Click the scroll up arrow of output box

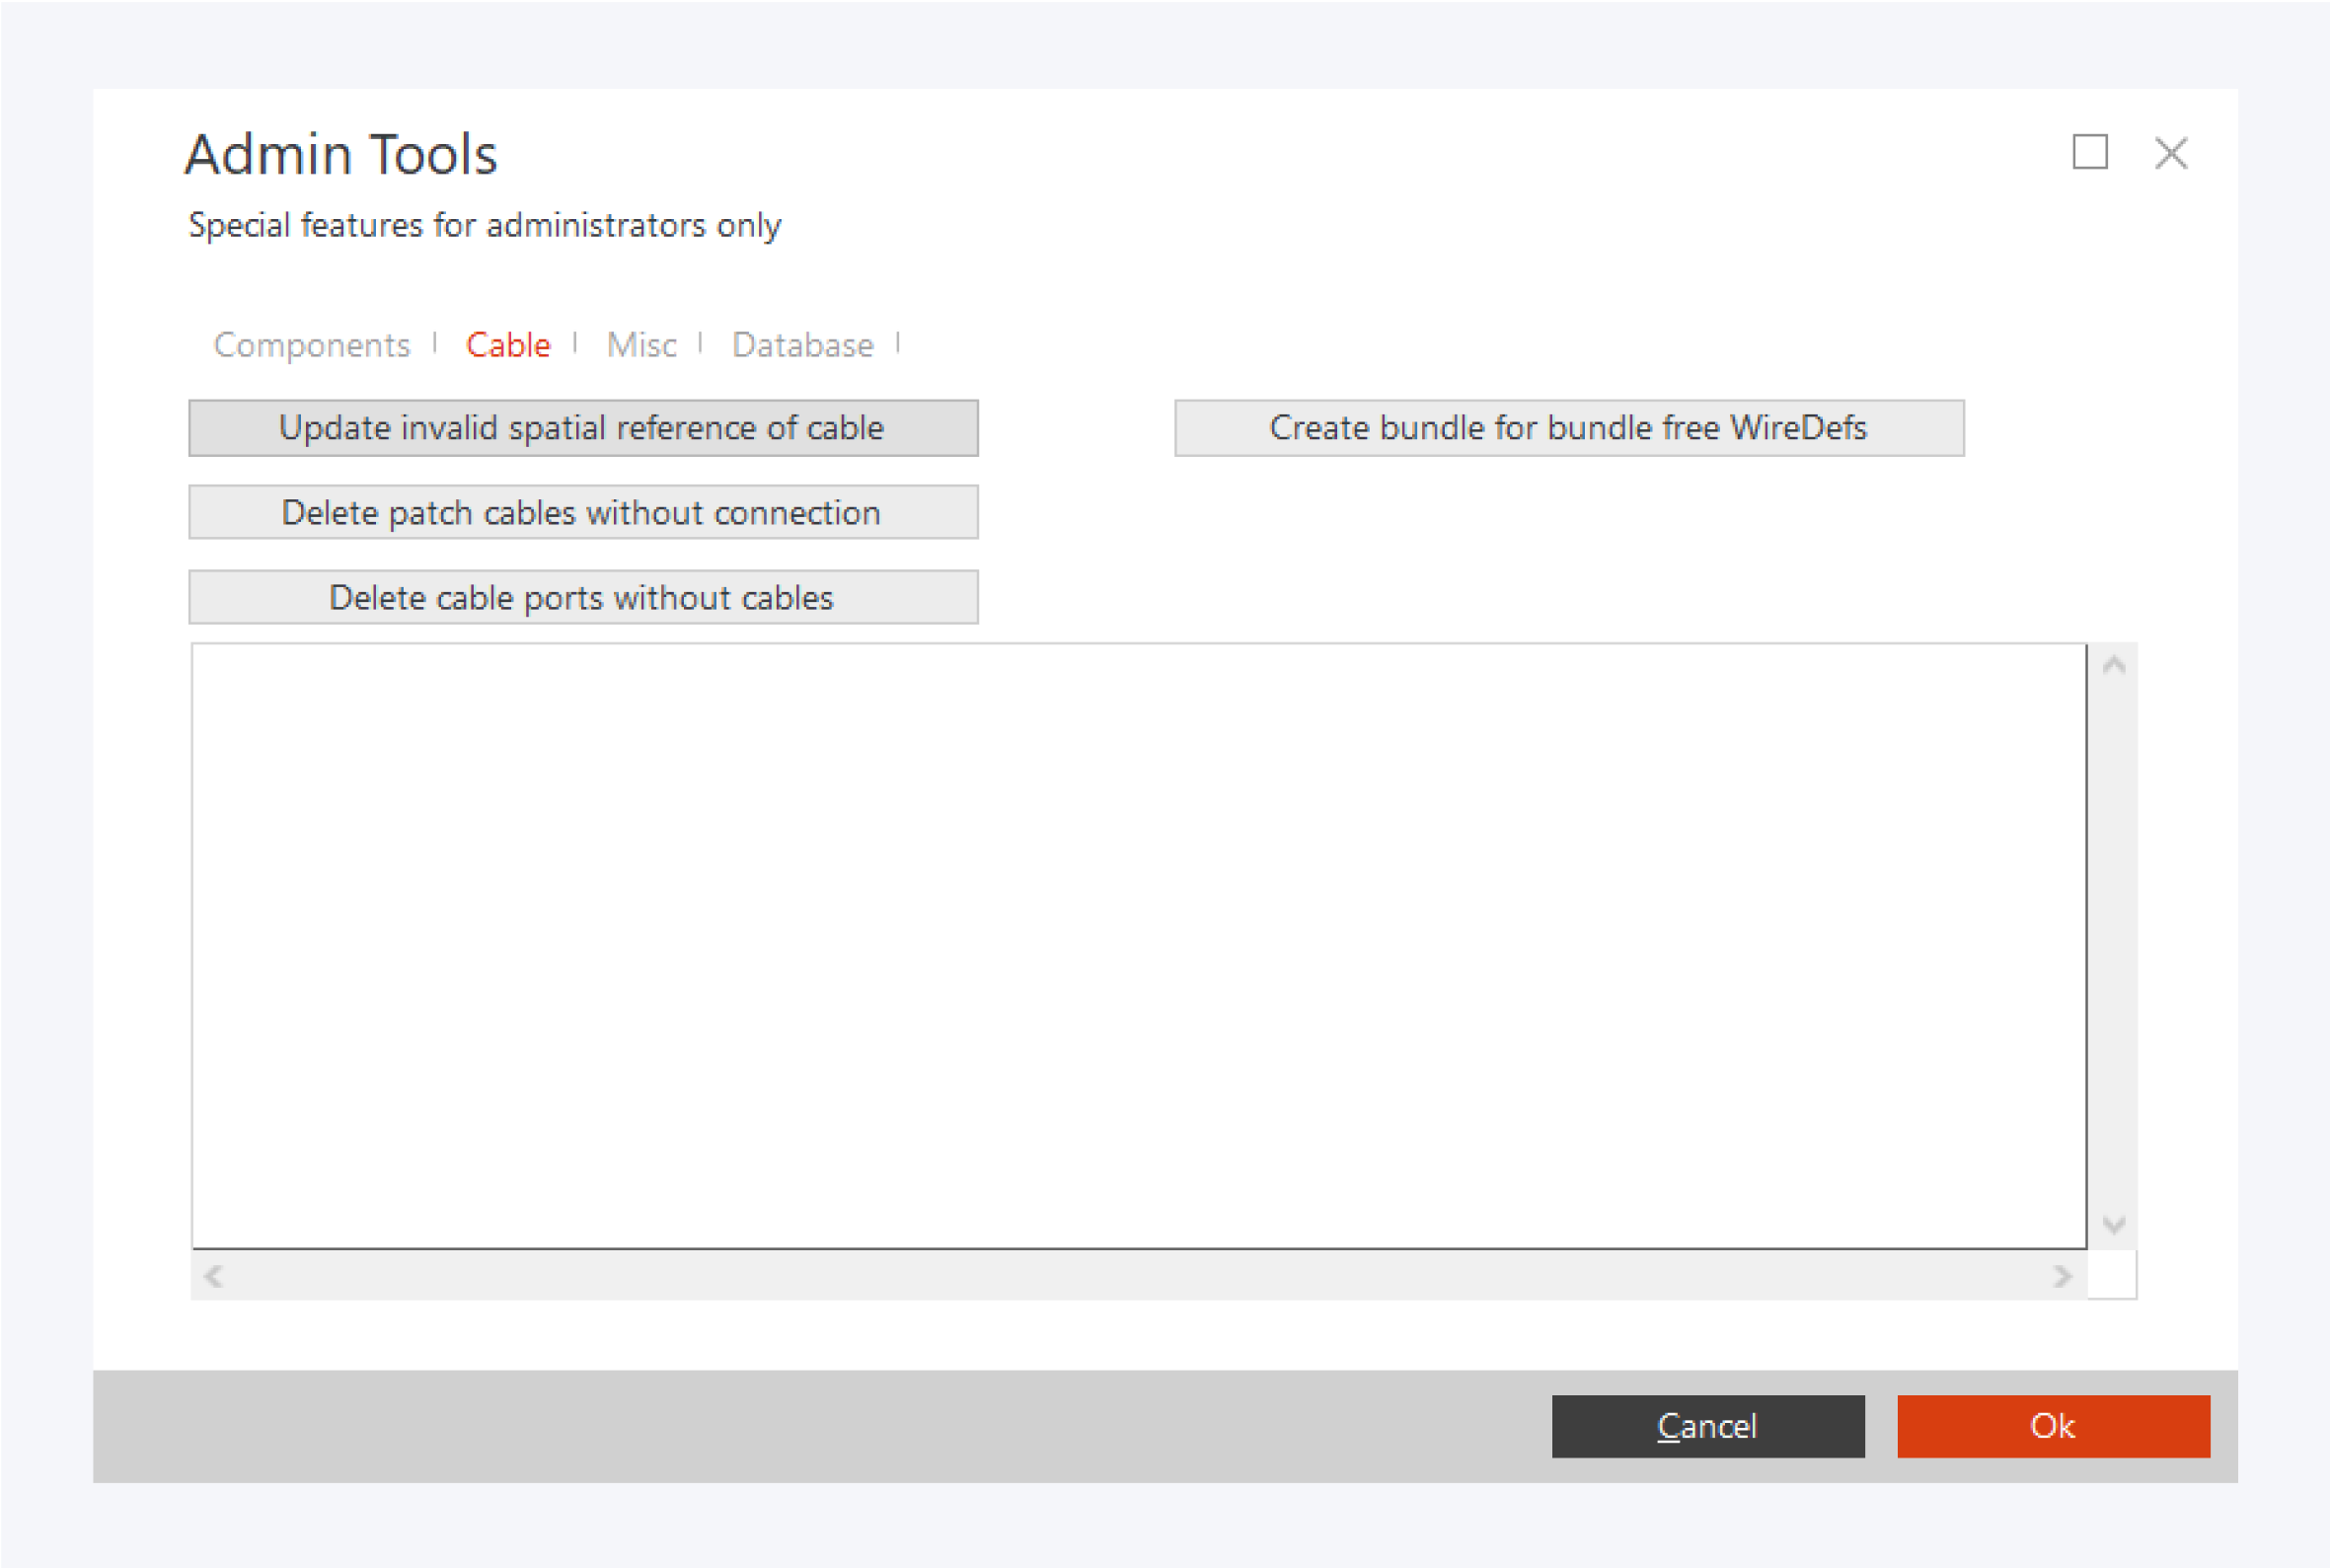[2113, 666]
